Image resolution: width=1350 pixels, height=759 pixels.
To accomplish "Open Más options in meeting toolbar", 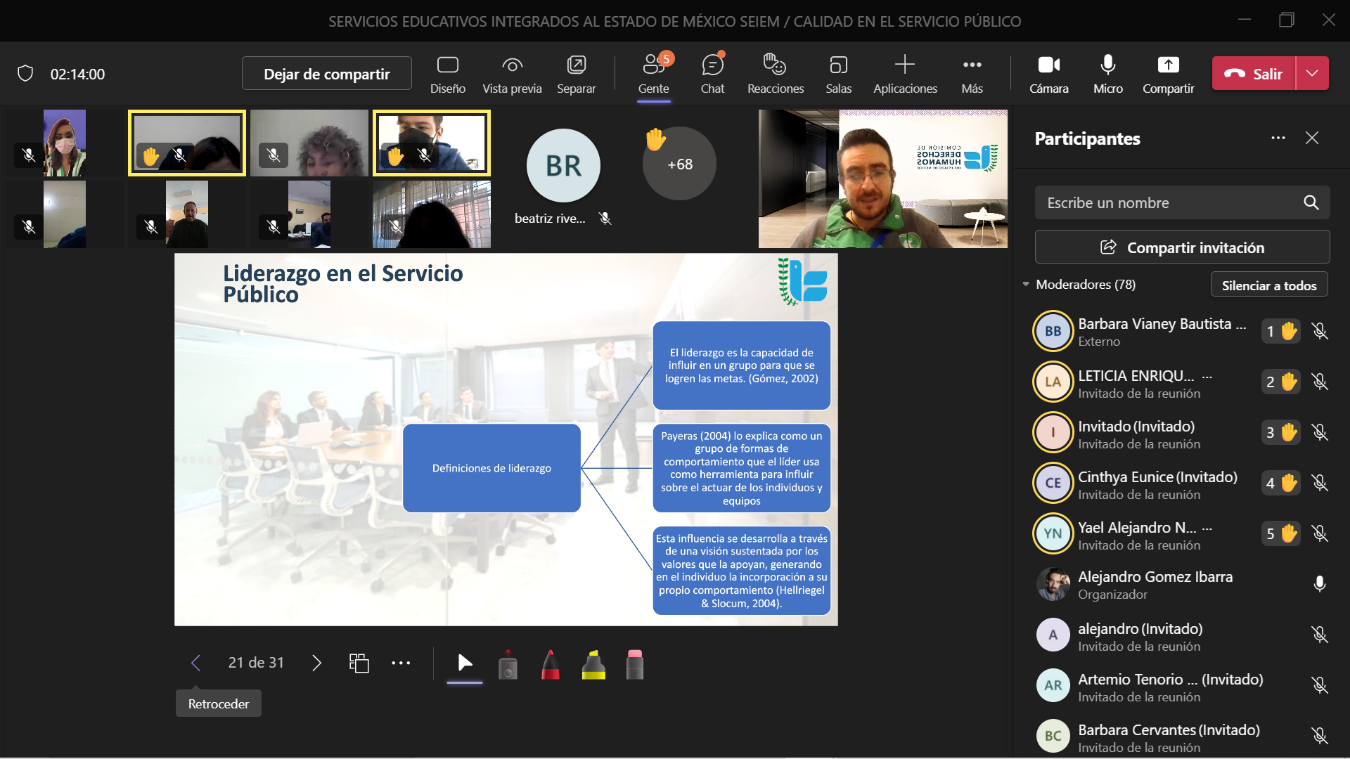I will tap(972, 73).
